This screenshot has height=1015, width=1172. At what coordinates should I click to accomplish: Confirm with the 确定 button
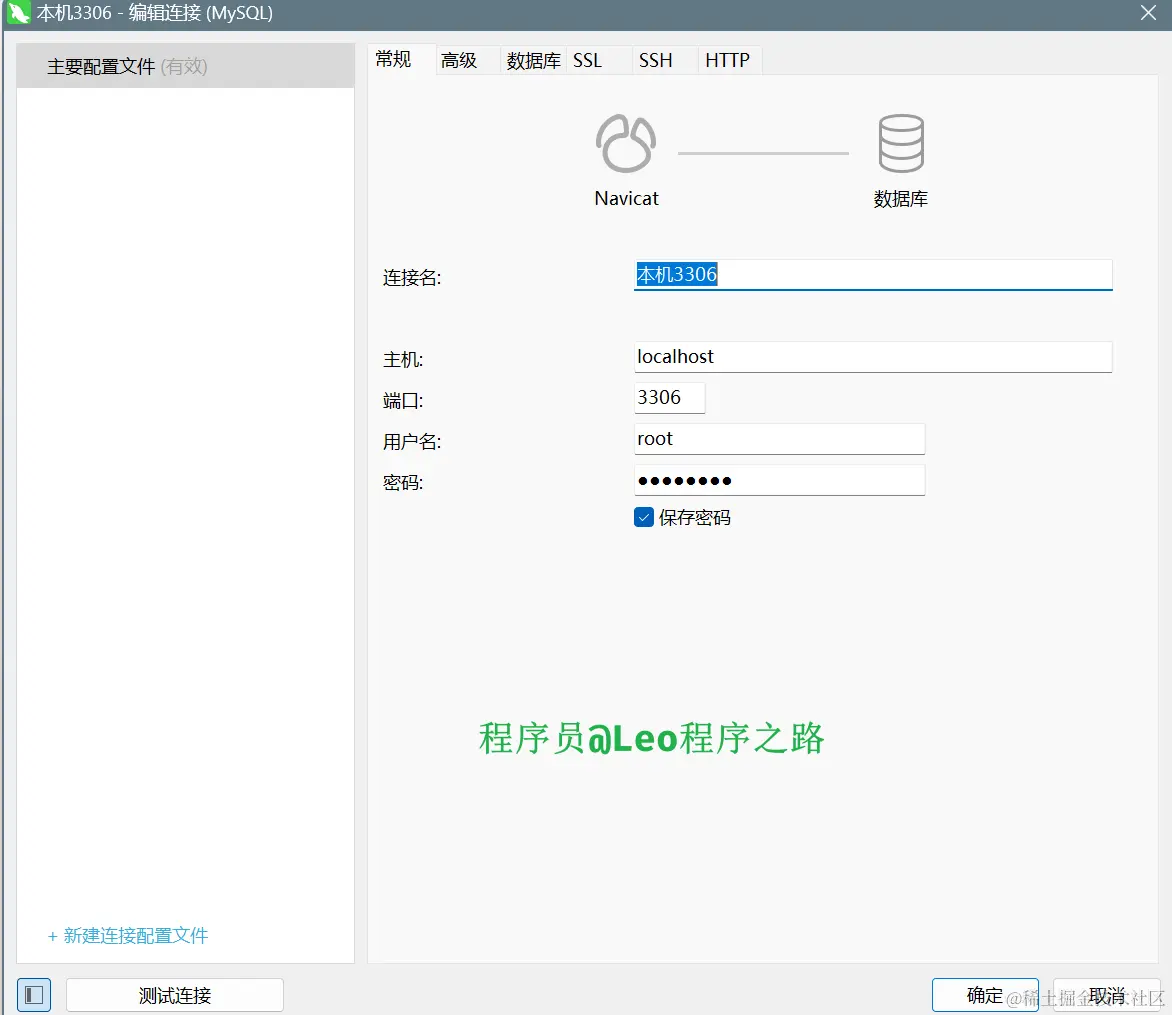(x=985, y=995)
